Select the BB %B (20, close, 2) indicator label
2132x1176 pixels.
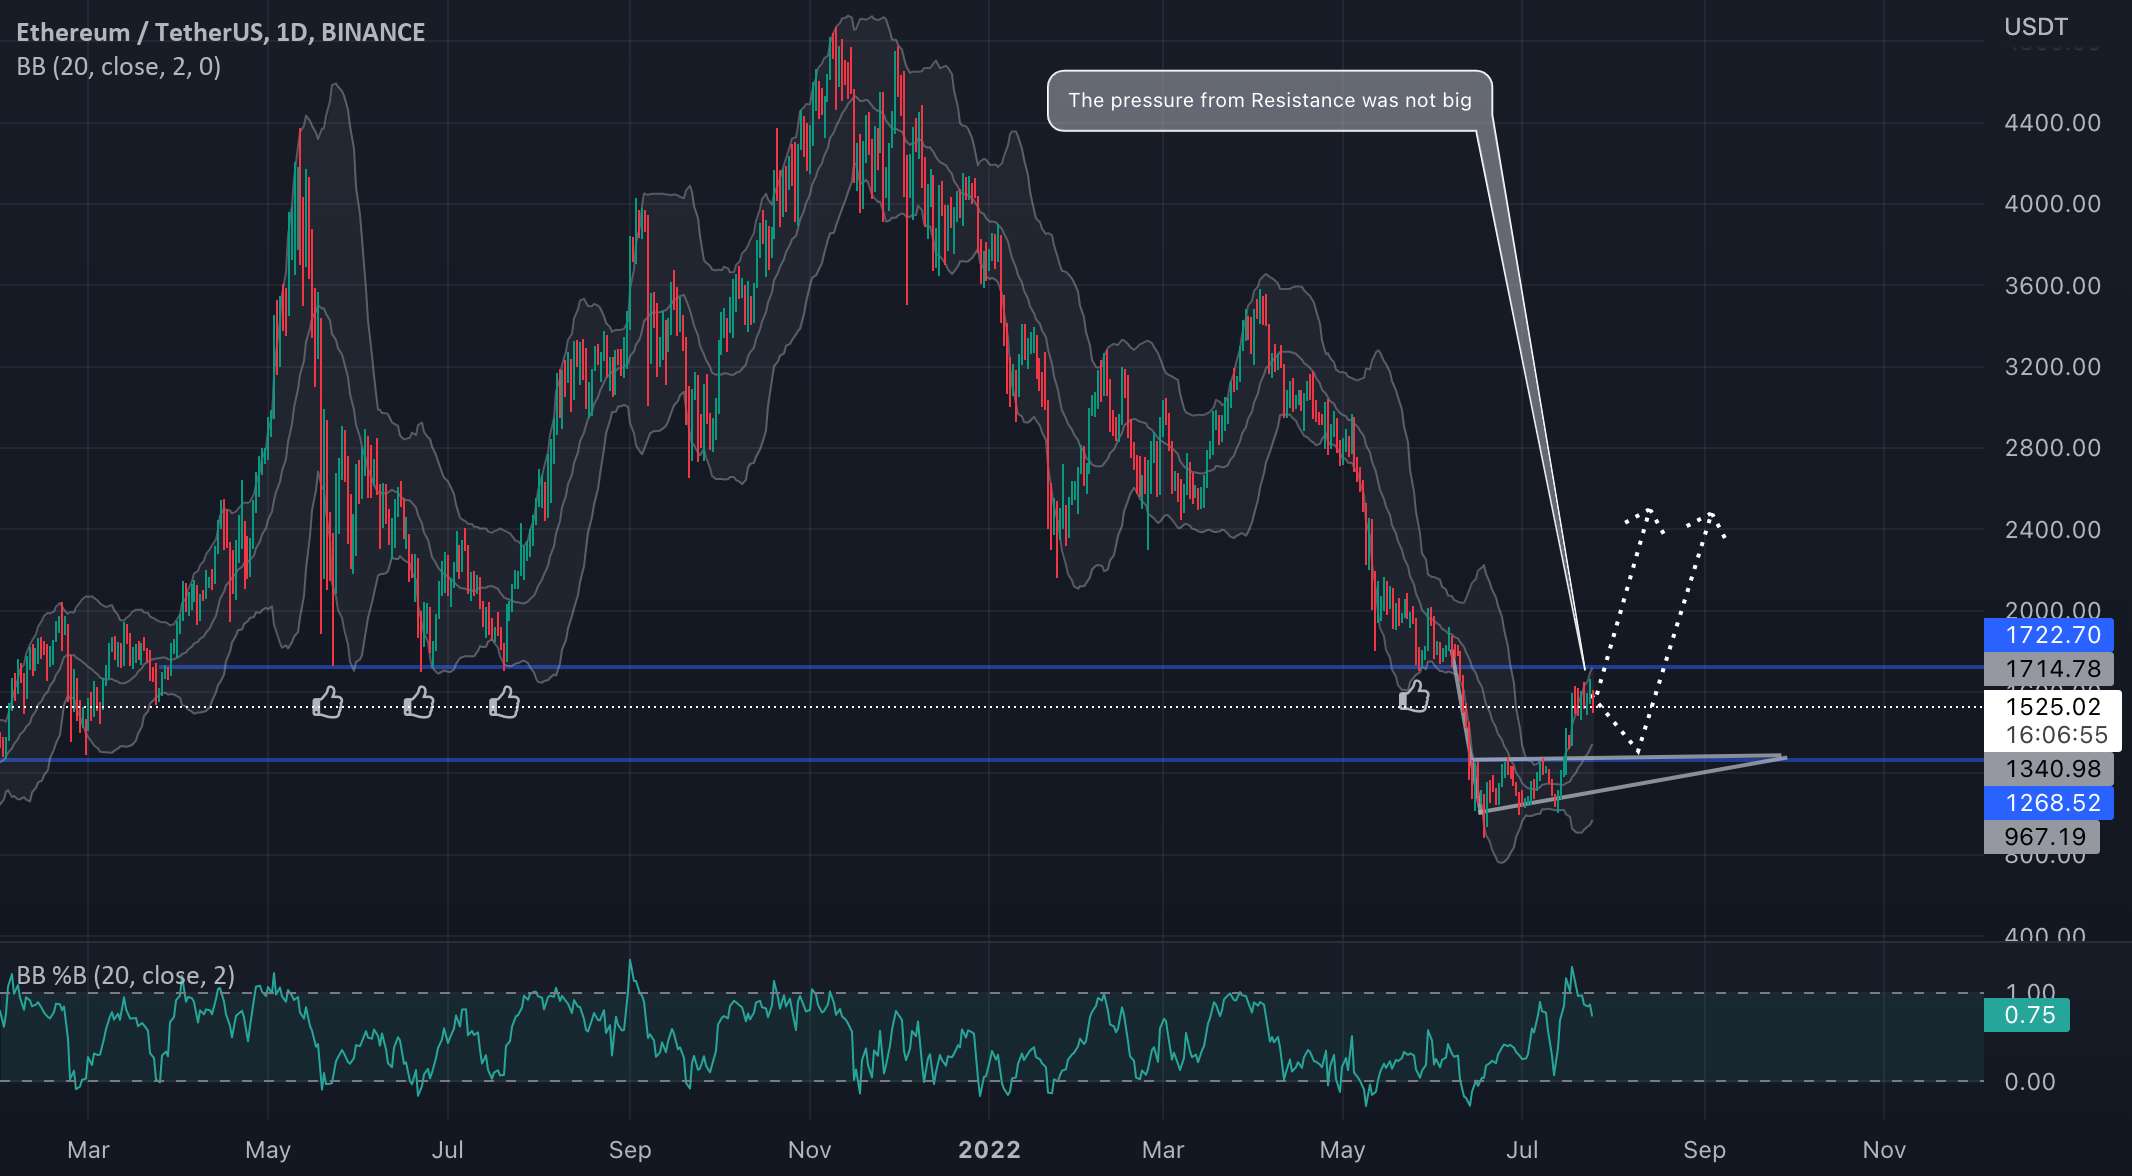click(x=126, y=975)
